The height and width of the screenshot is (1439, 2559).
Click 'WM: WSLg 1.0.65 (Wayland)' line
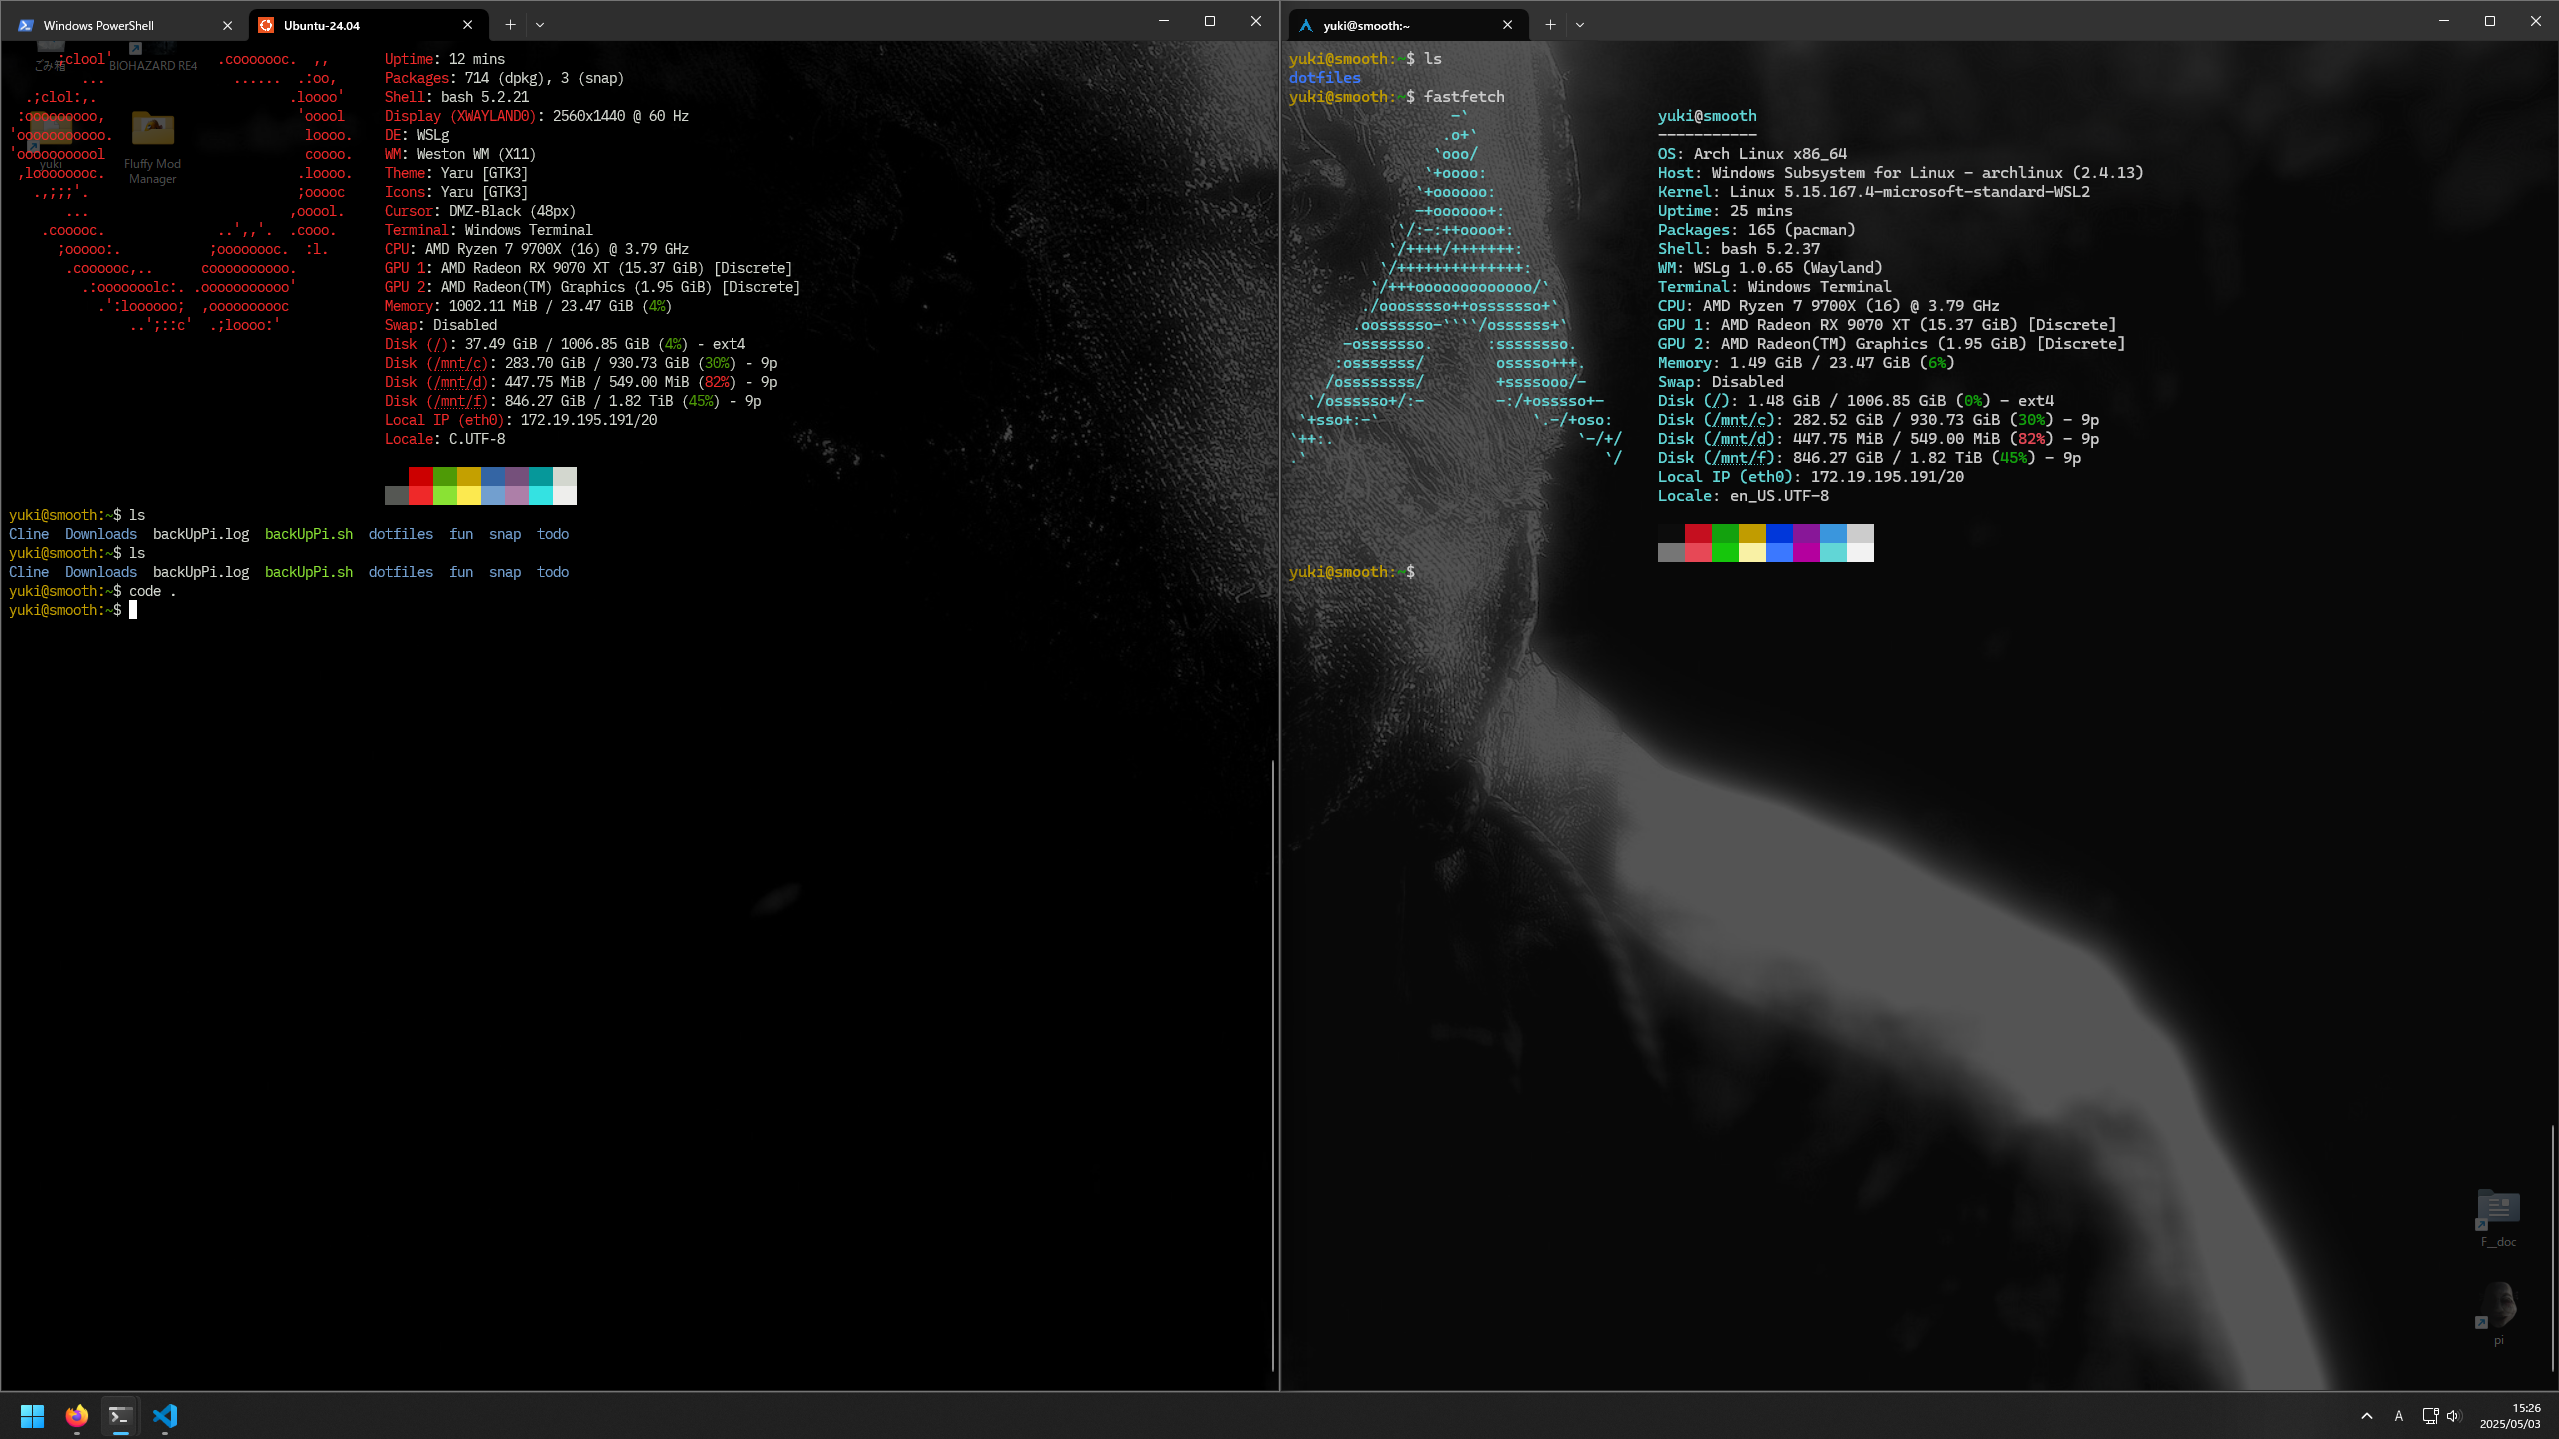click(1770, 268)
